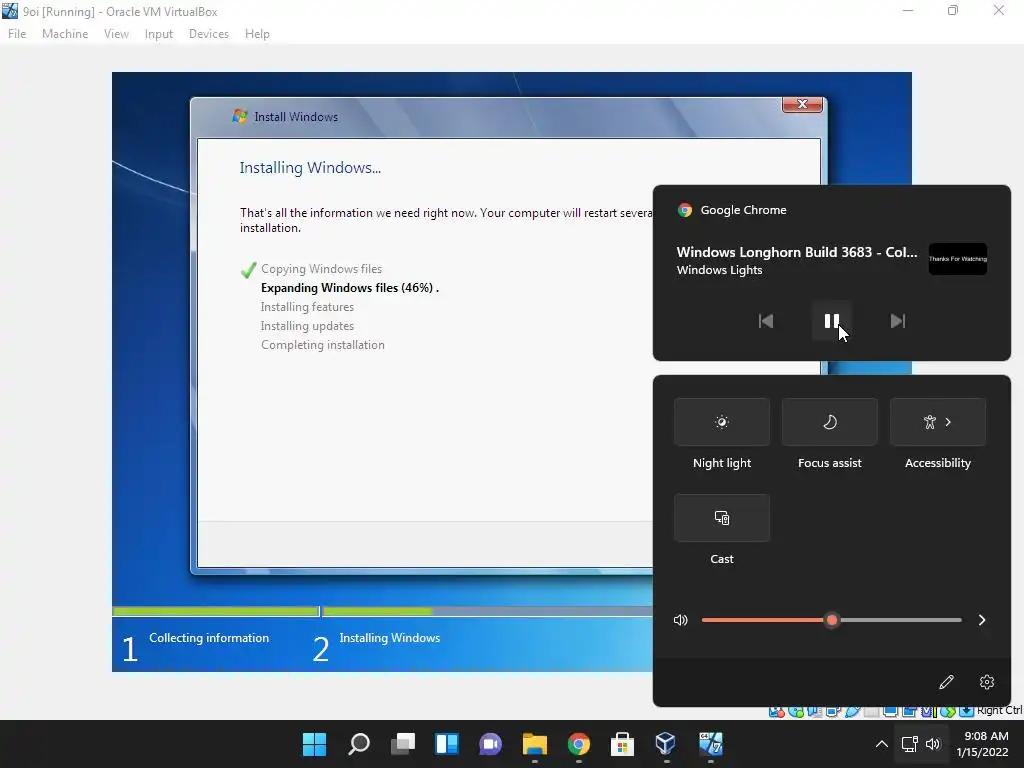Open audio output options chevron beside volume
The image size is (1024, 768).
click(982, 620)
